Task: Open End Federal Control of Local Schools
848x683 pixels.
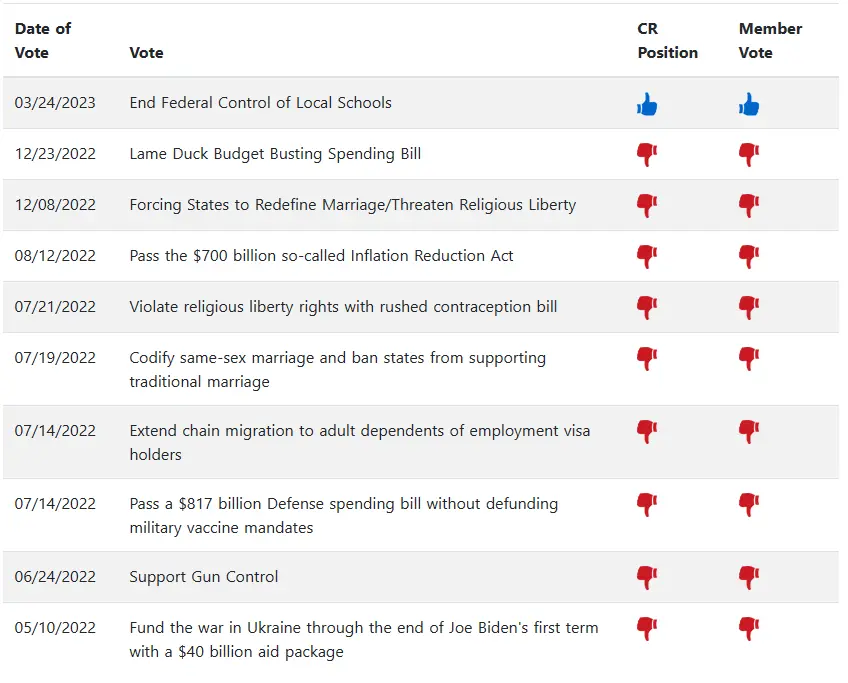Action: point(260,103)
